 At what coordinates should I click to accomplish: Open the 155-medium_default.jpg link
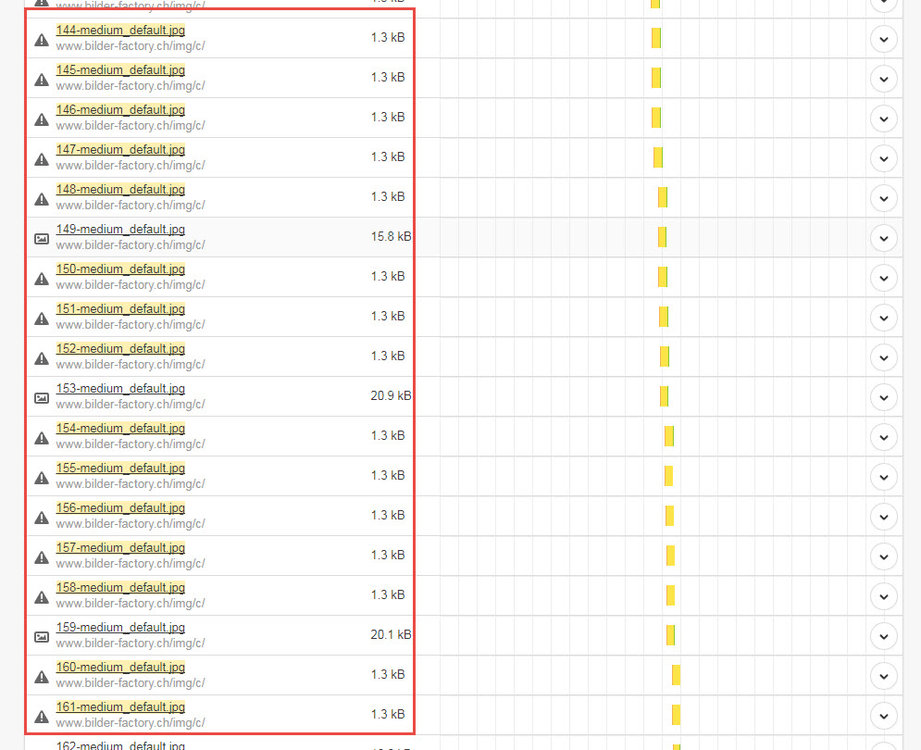point(120,468)
